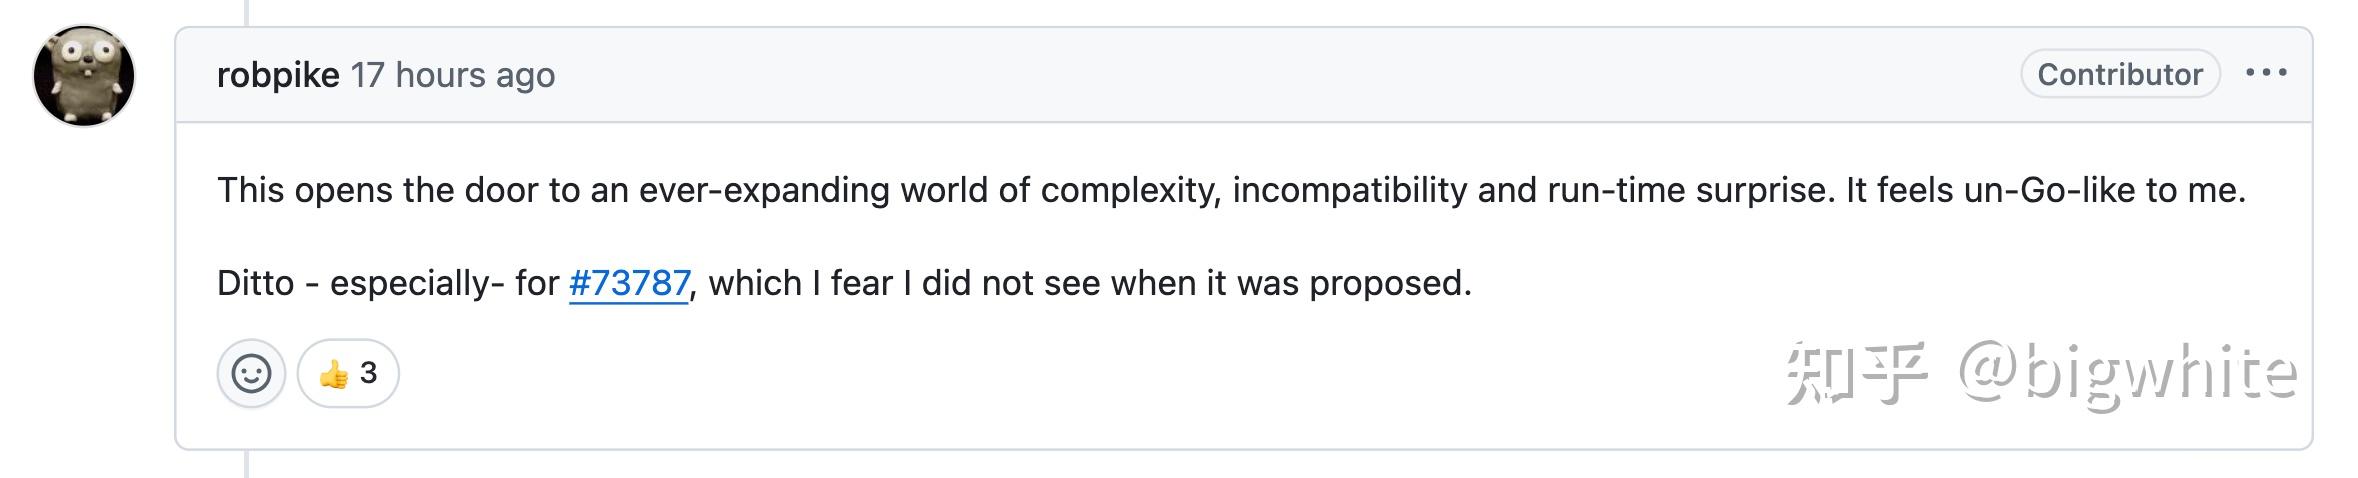Click the reaction count number 3
The height and width of the screenshot is (478, 2358).
click(x=369, y=373)
